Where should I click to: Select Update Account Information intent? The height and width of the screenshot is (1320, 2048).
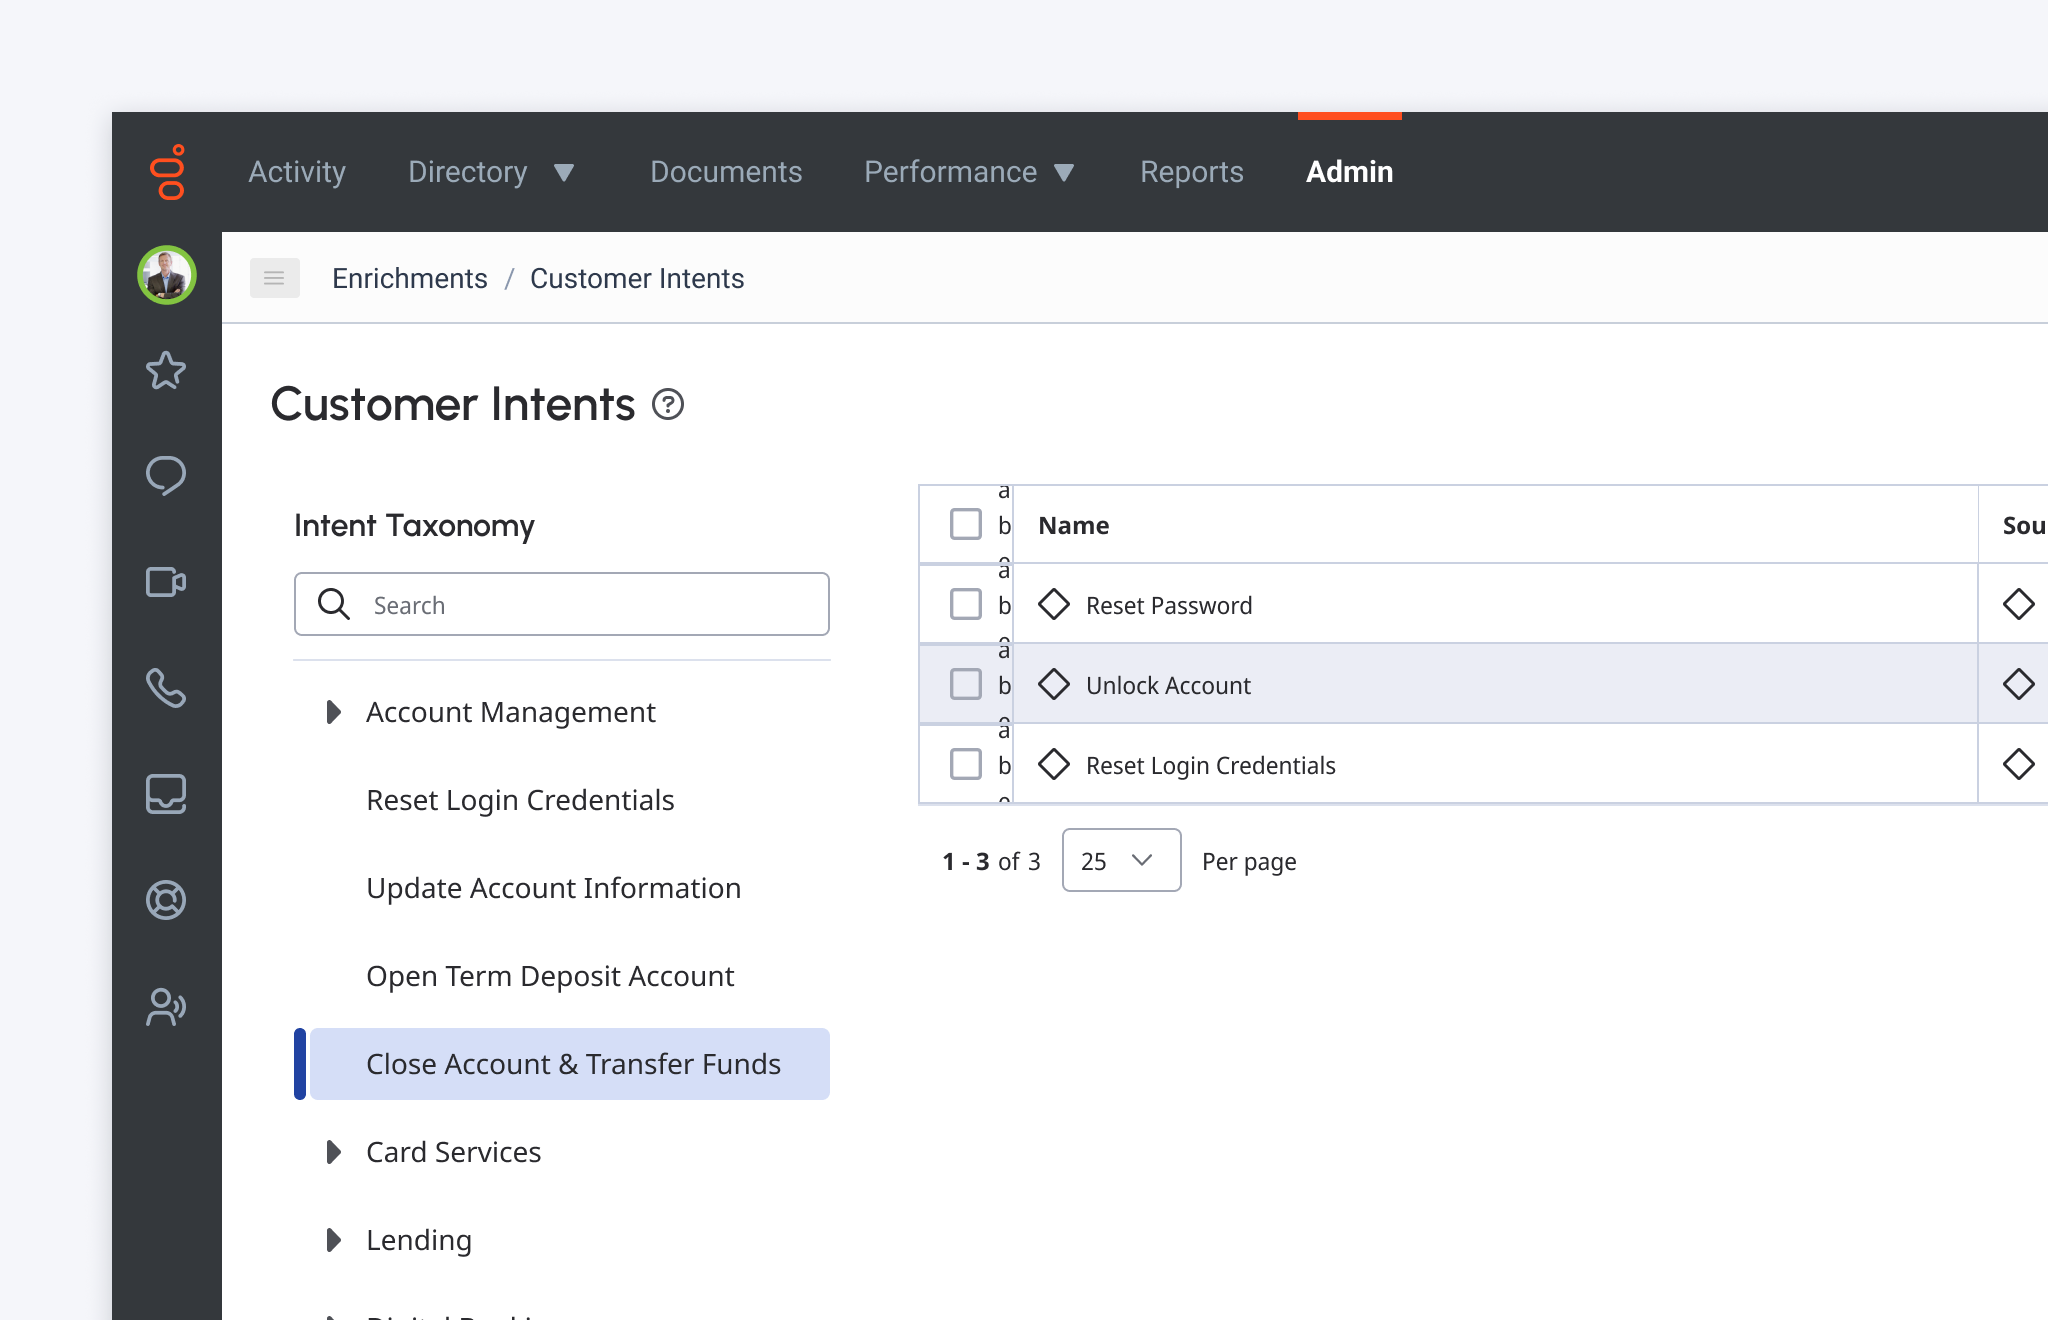[x=554, y=888]
